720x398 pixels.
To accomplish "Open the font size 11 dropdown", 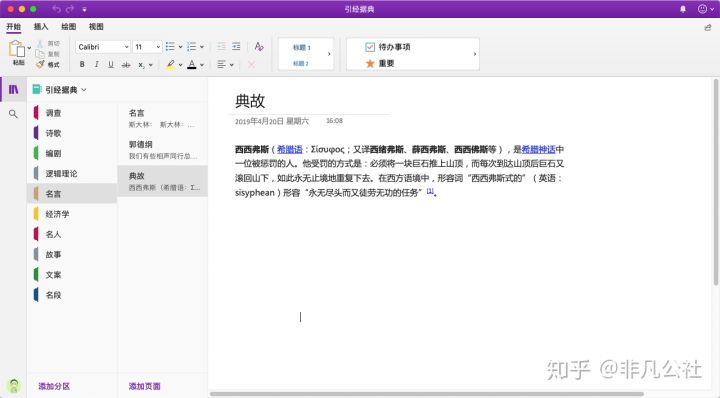I will pyautogui.click(x=147, y=47).
